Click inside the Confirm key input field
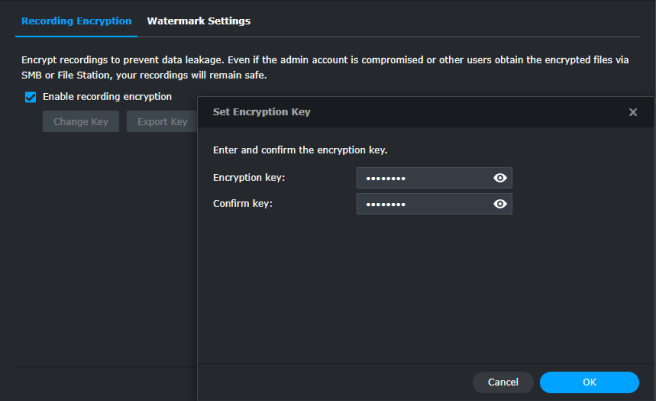 coord(422,204)
